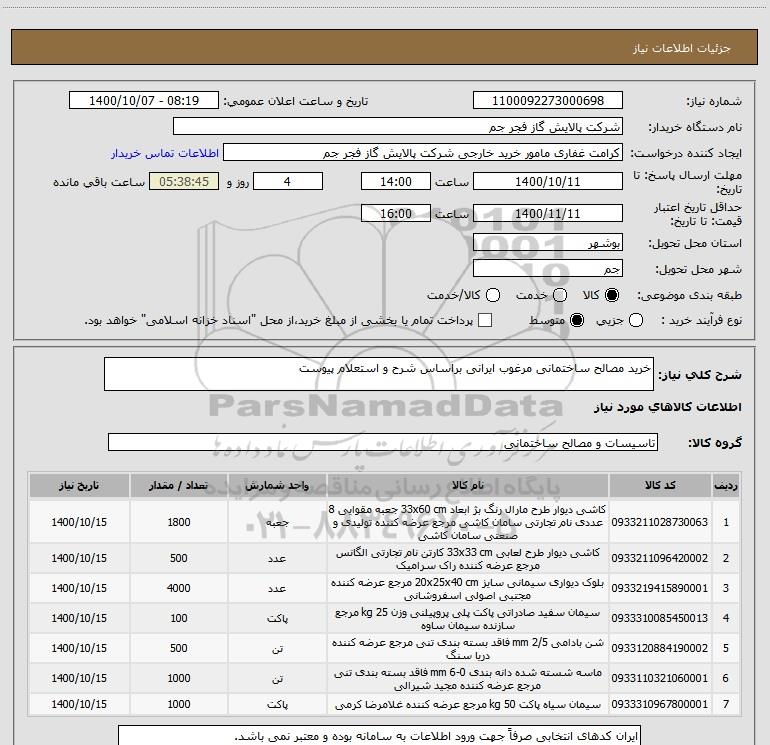This screenshot has height=745, width=770.
Task: Select the خدمت radio button
Action: (560, 295)
